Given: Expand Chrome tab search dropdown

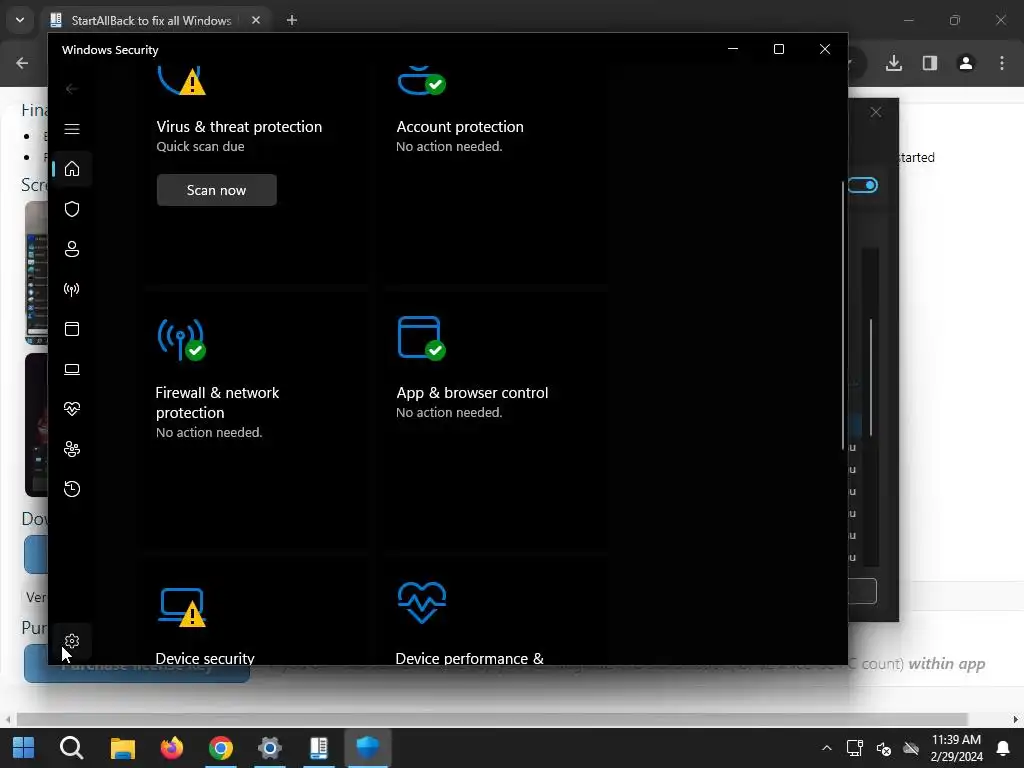Looking at the screenshot, I should (x=20, y=20).
